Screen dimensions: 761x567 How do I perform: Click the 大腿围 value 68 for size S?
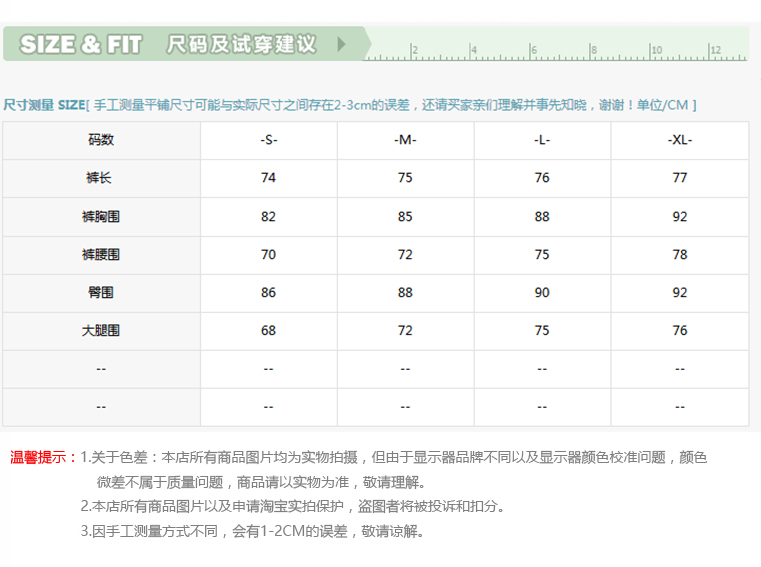coord(268,330)
